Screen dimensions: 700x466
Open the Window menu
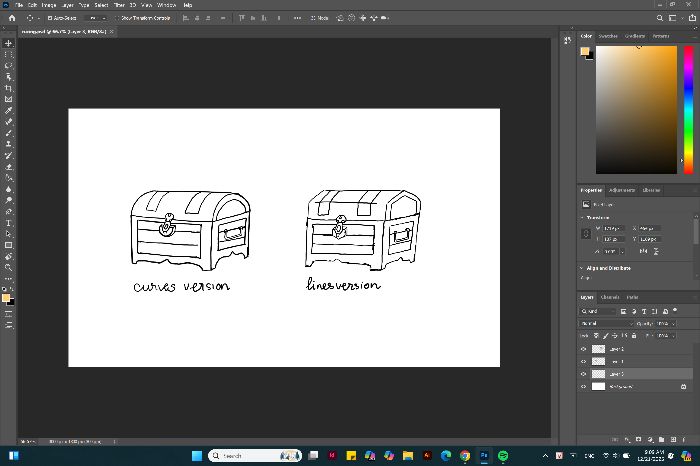point(167,5)
